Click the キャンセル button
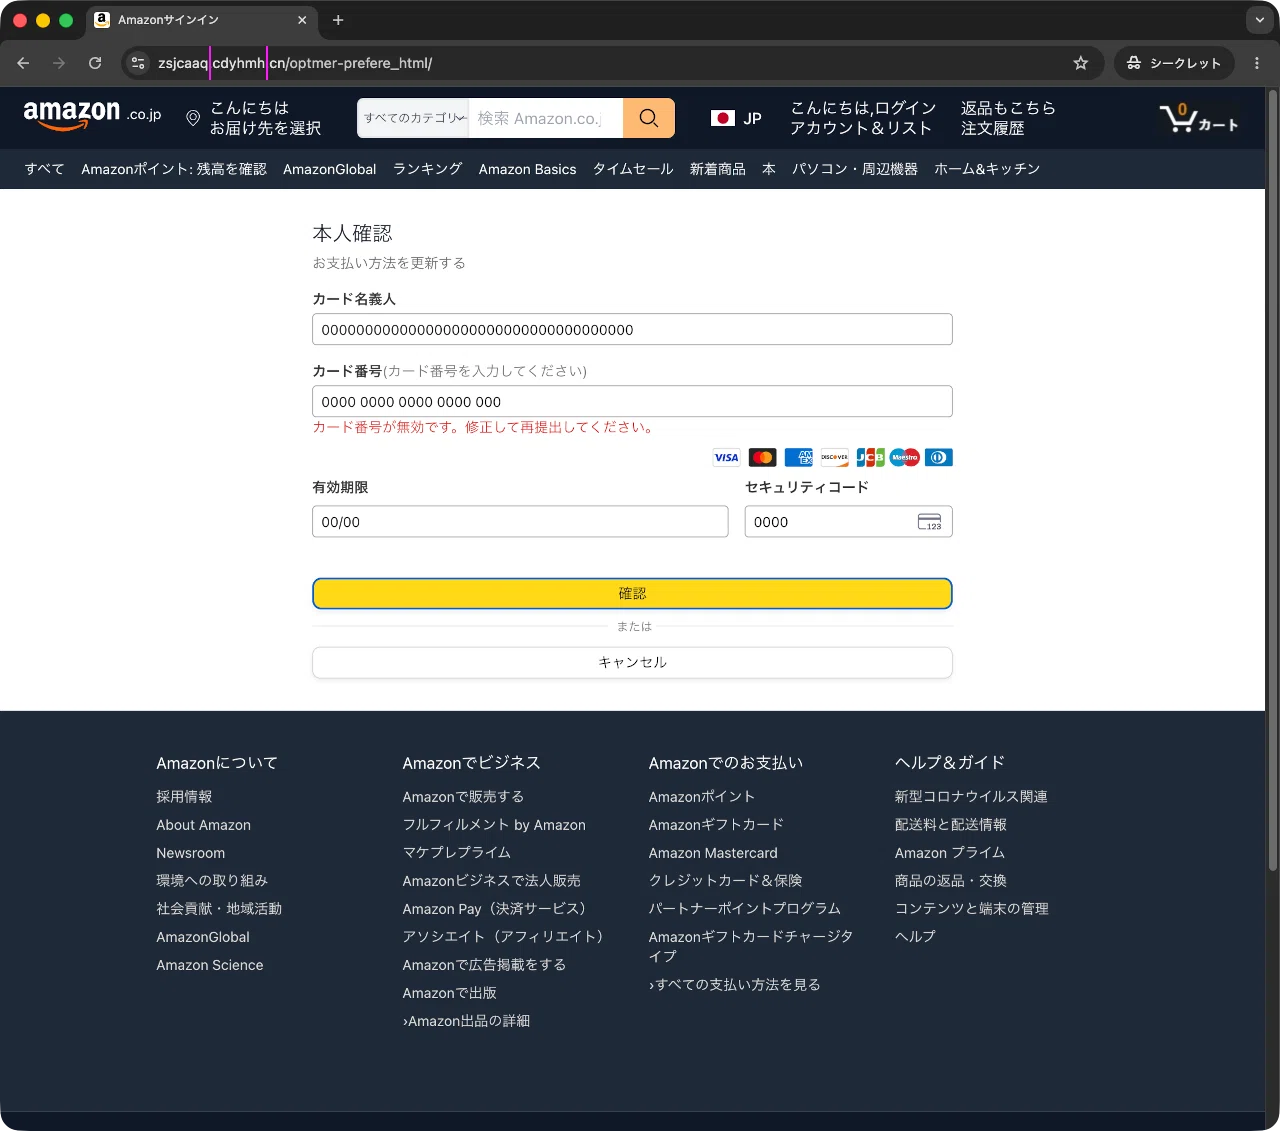Viewport: 1280px width, 1131px height. [632, 662]
